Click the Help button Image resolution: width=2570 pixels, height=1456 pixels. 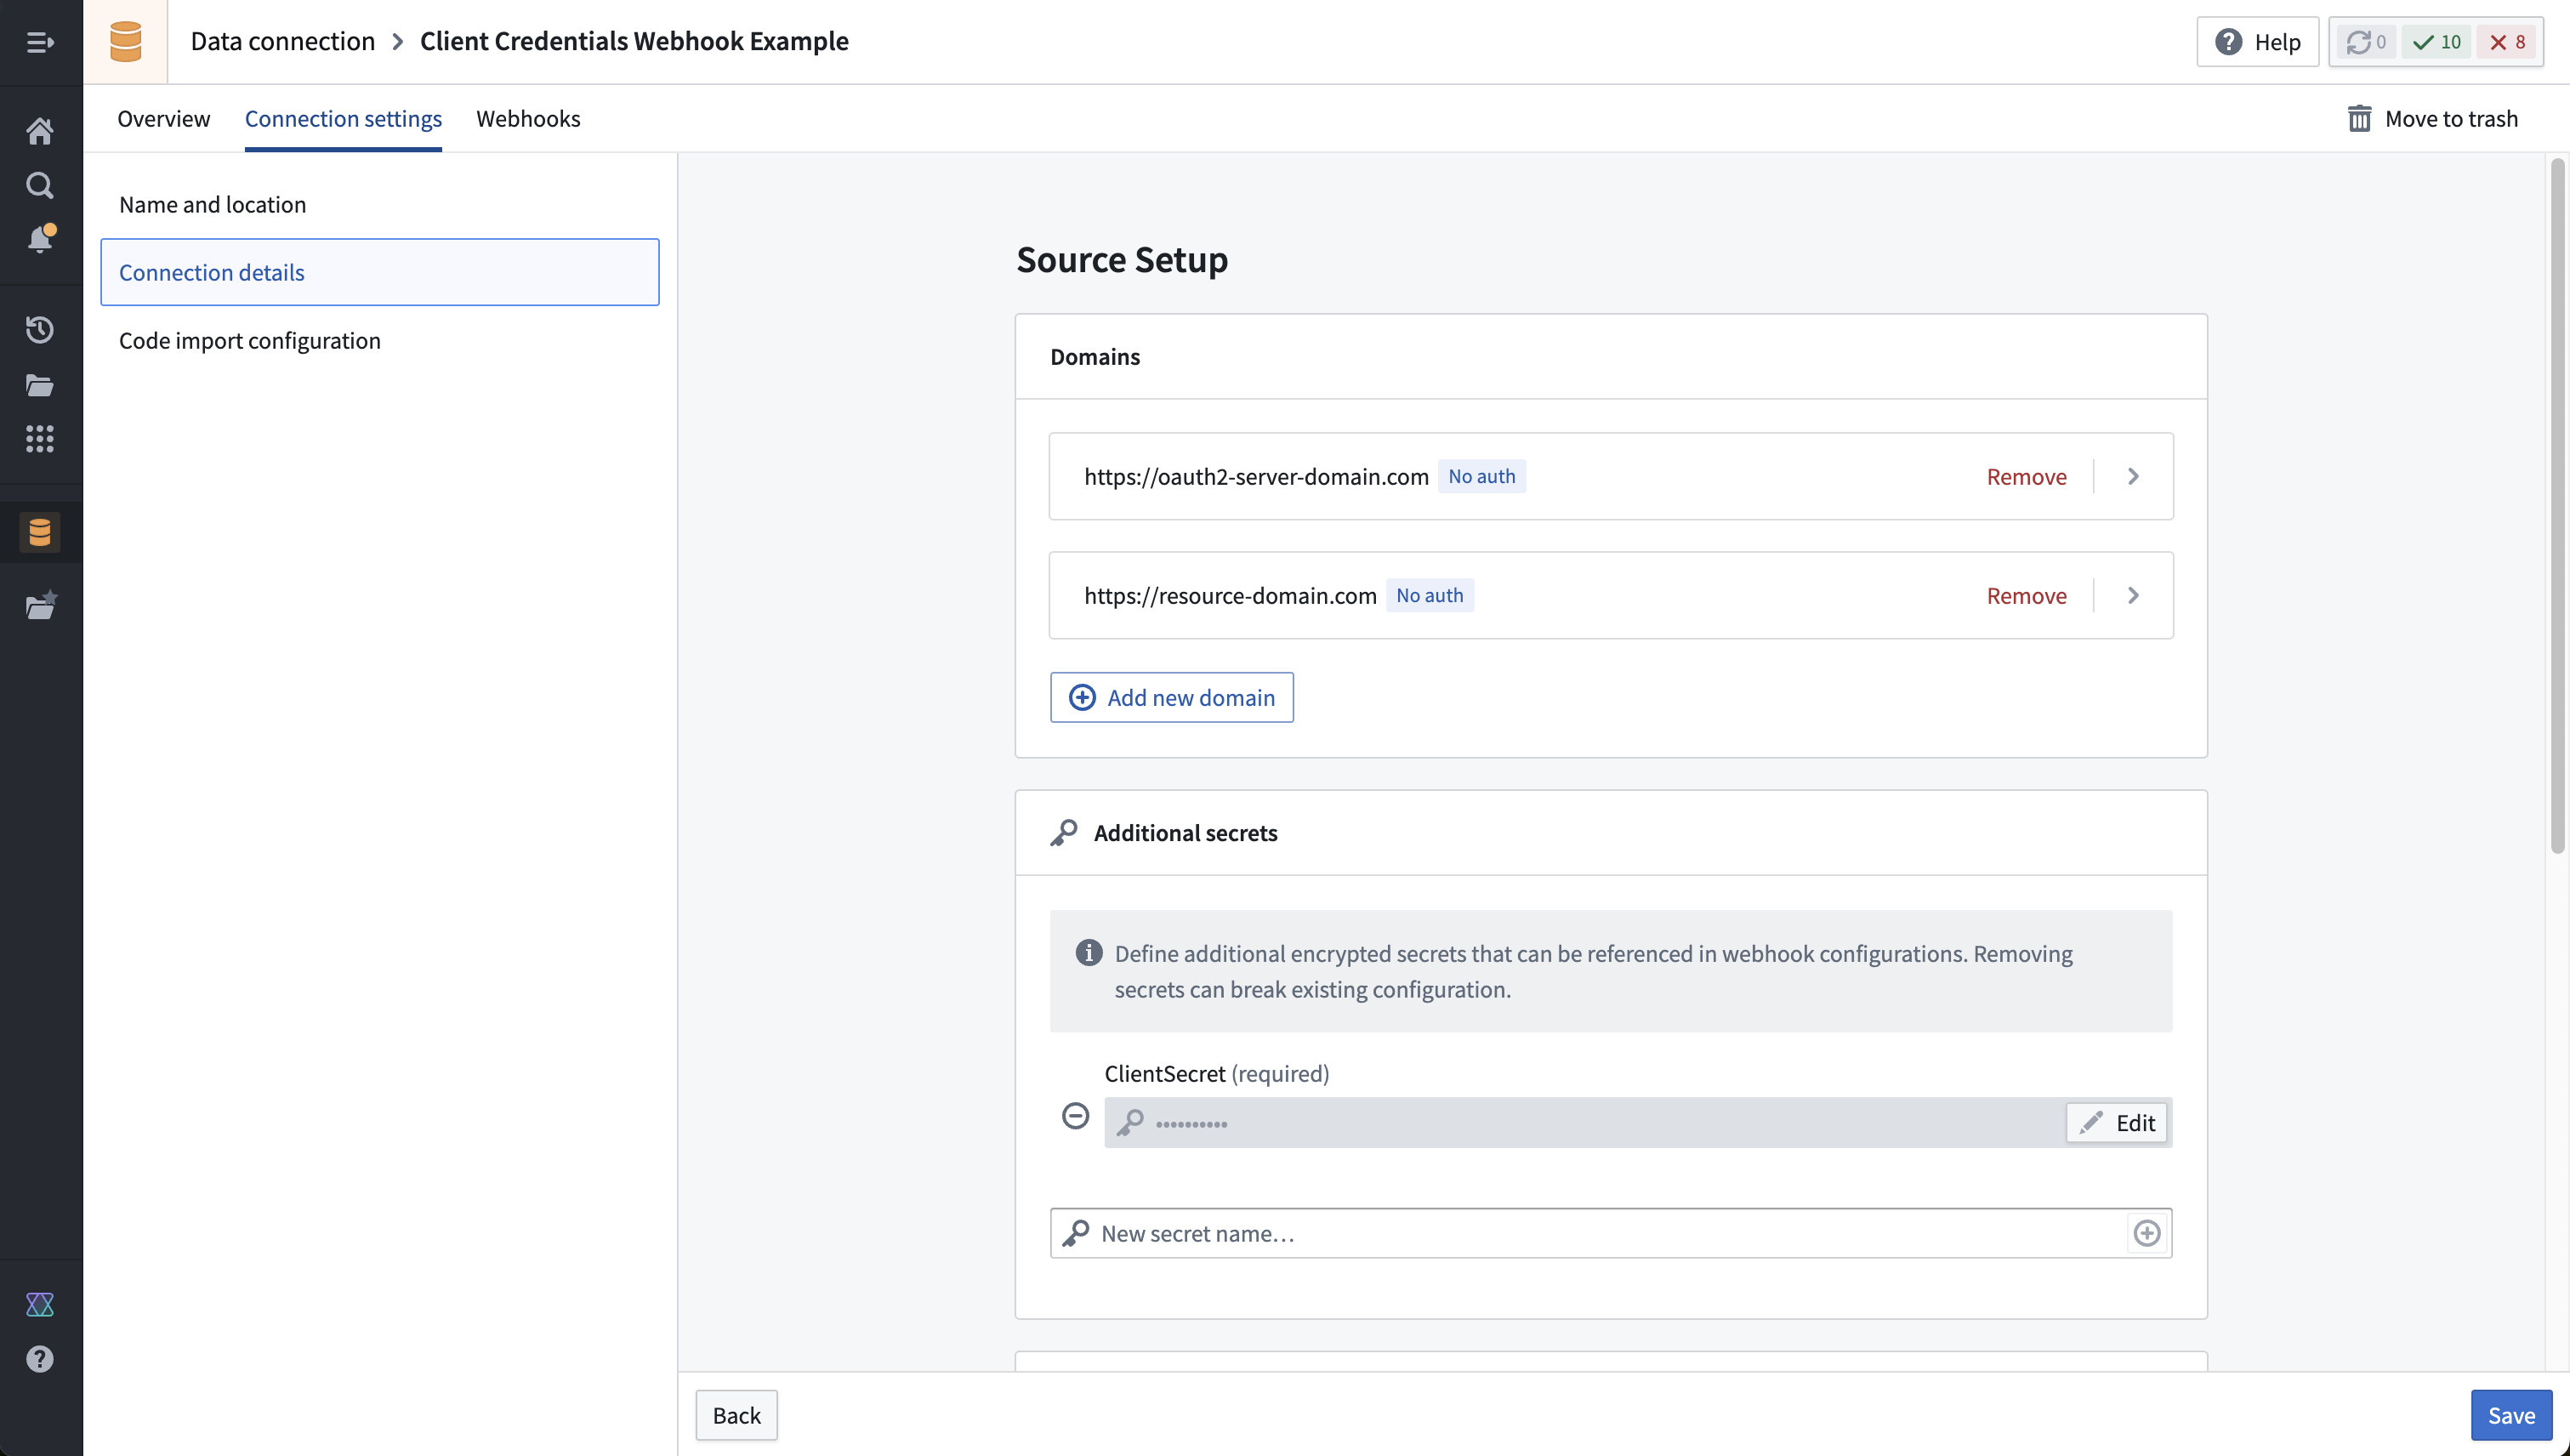point(2257,42)
